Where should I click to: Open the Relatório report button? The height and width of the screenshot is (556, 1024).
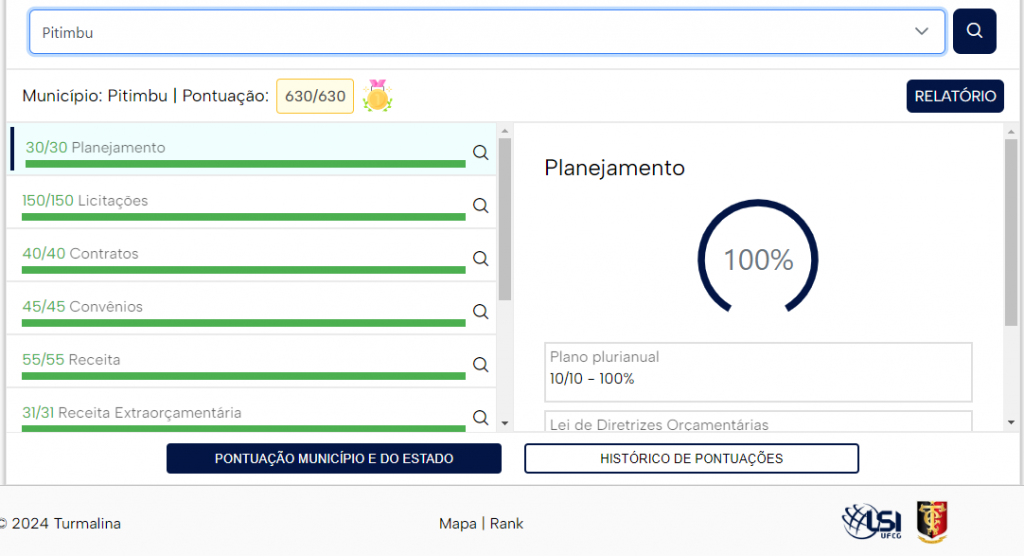tap(954, 96)
